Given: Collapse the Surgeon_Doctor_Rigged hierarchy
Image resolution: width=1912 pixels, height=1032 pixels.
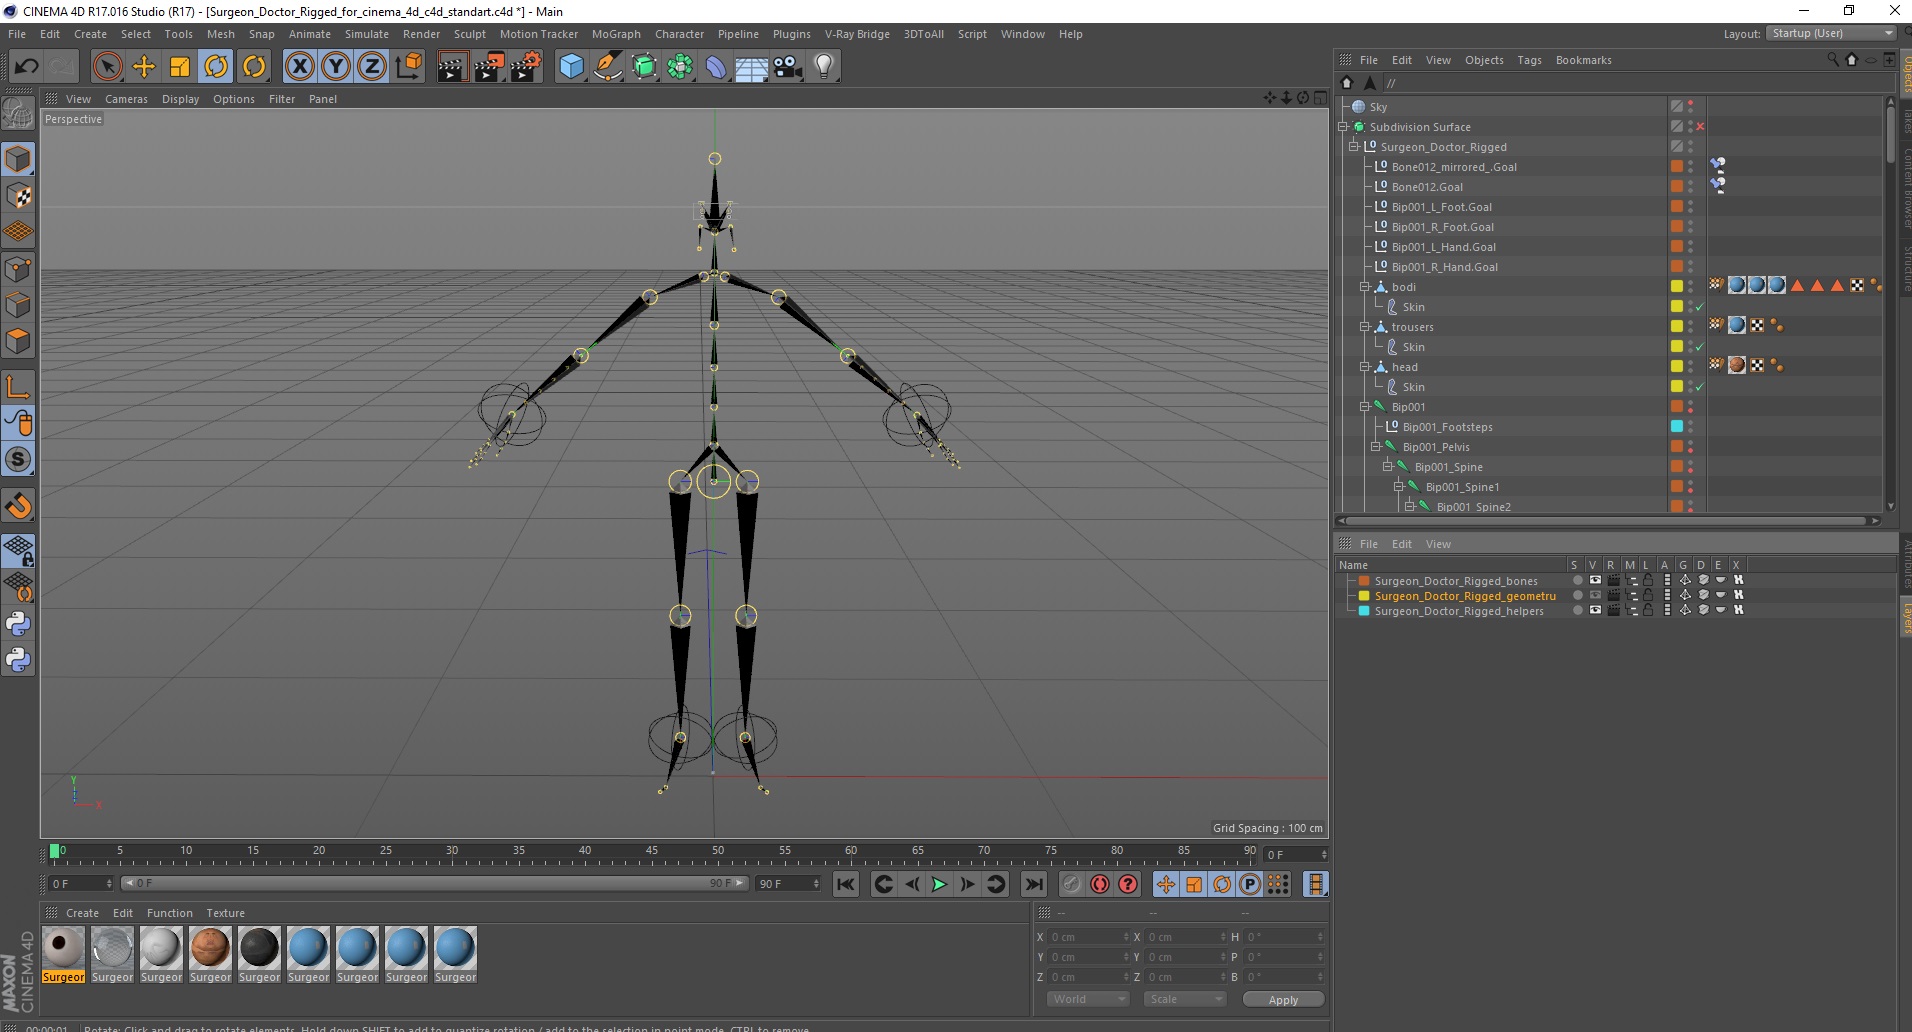Looking at the screenshot, I should [x=1354, y=146].
